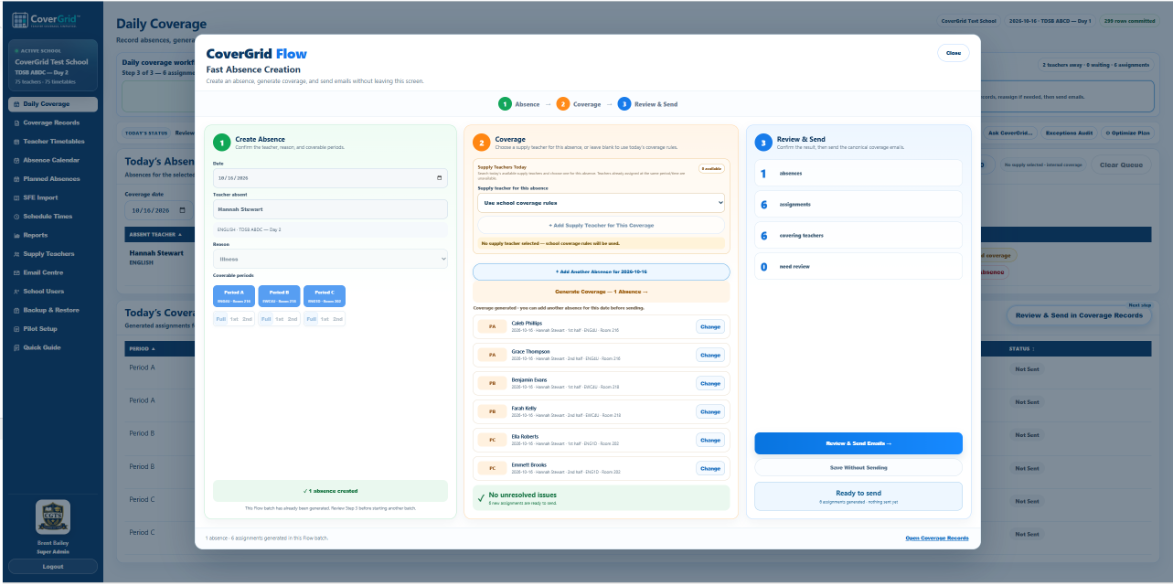Click the school crest avatar image

tap(52, 517)
